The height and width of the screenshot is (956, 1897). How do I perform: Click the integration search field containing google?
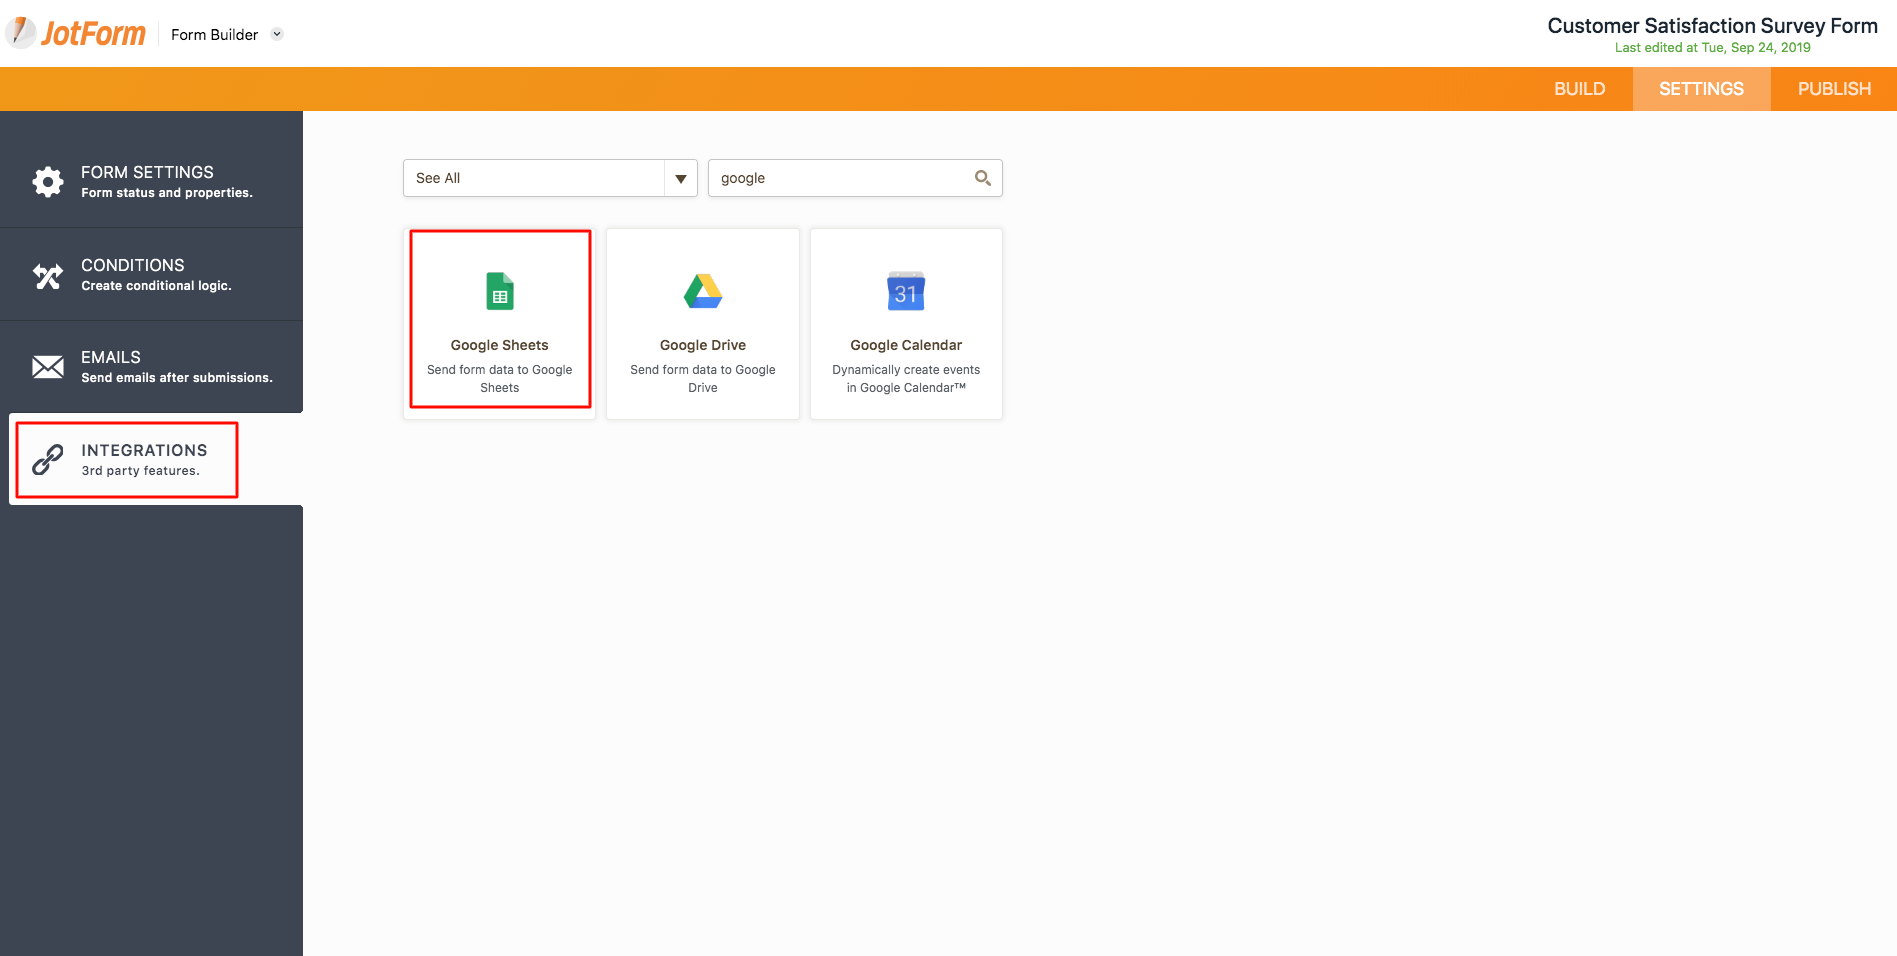(x=855, y=178)
